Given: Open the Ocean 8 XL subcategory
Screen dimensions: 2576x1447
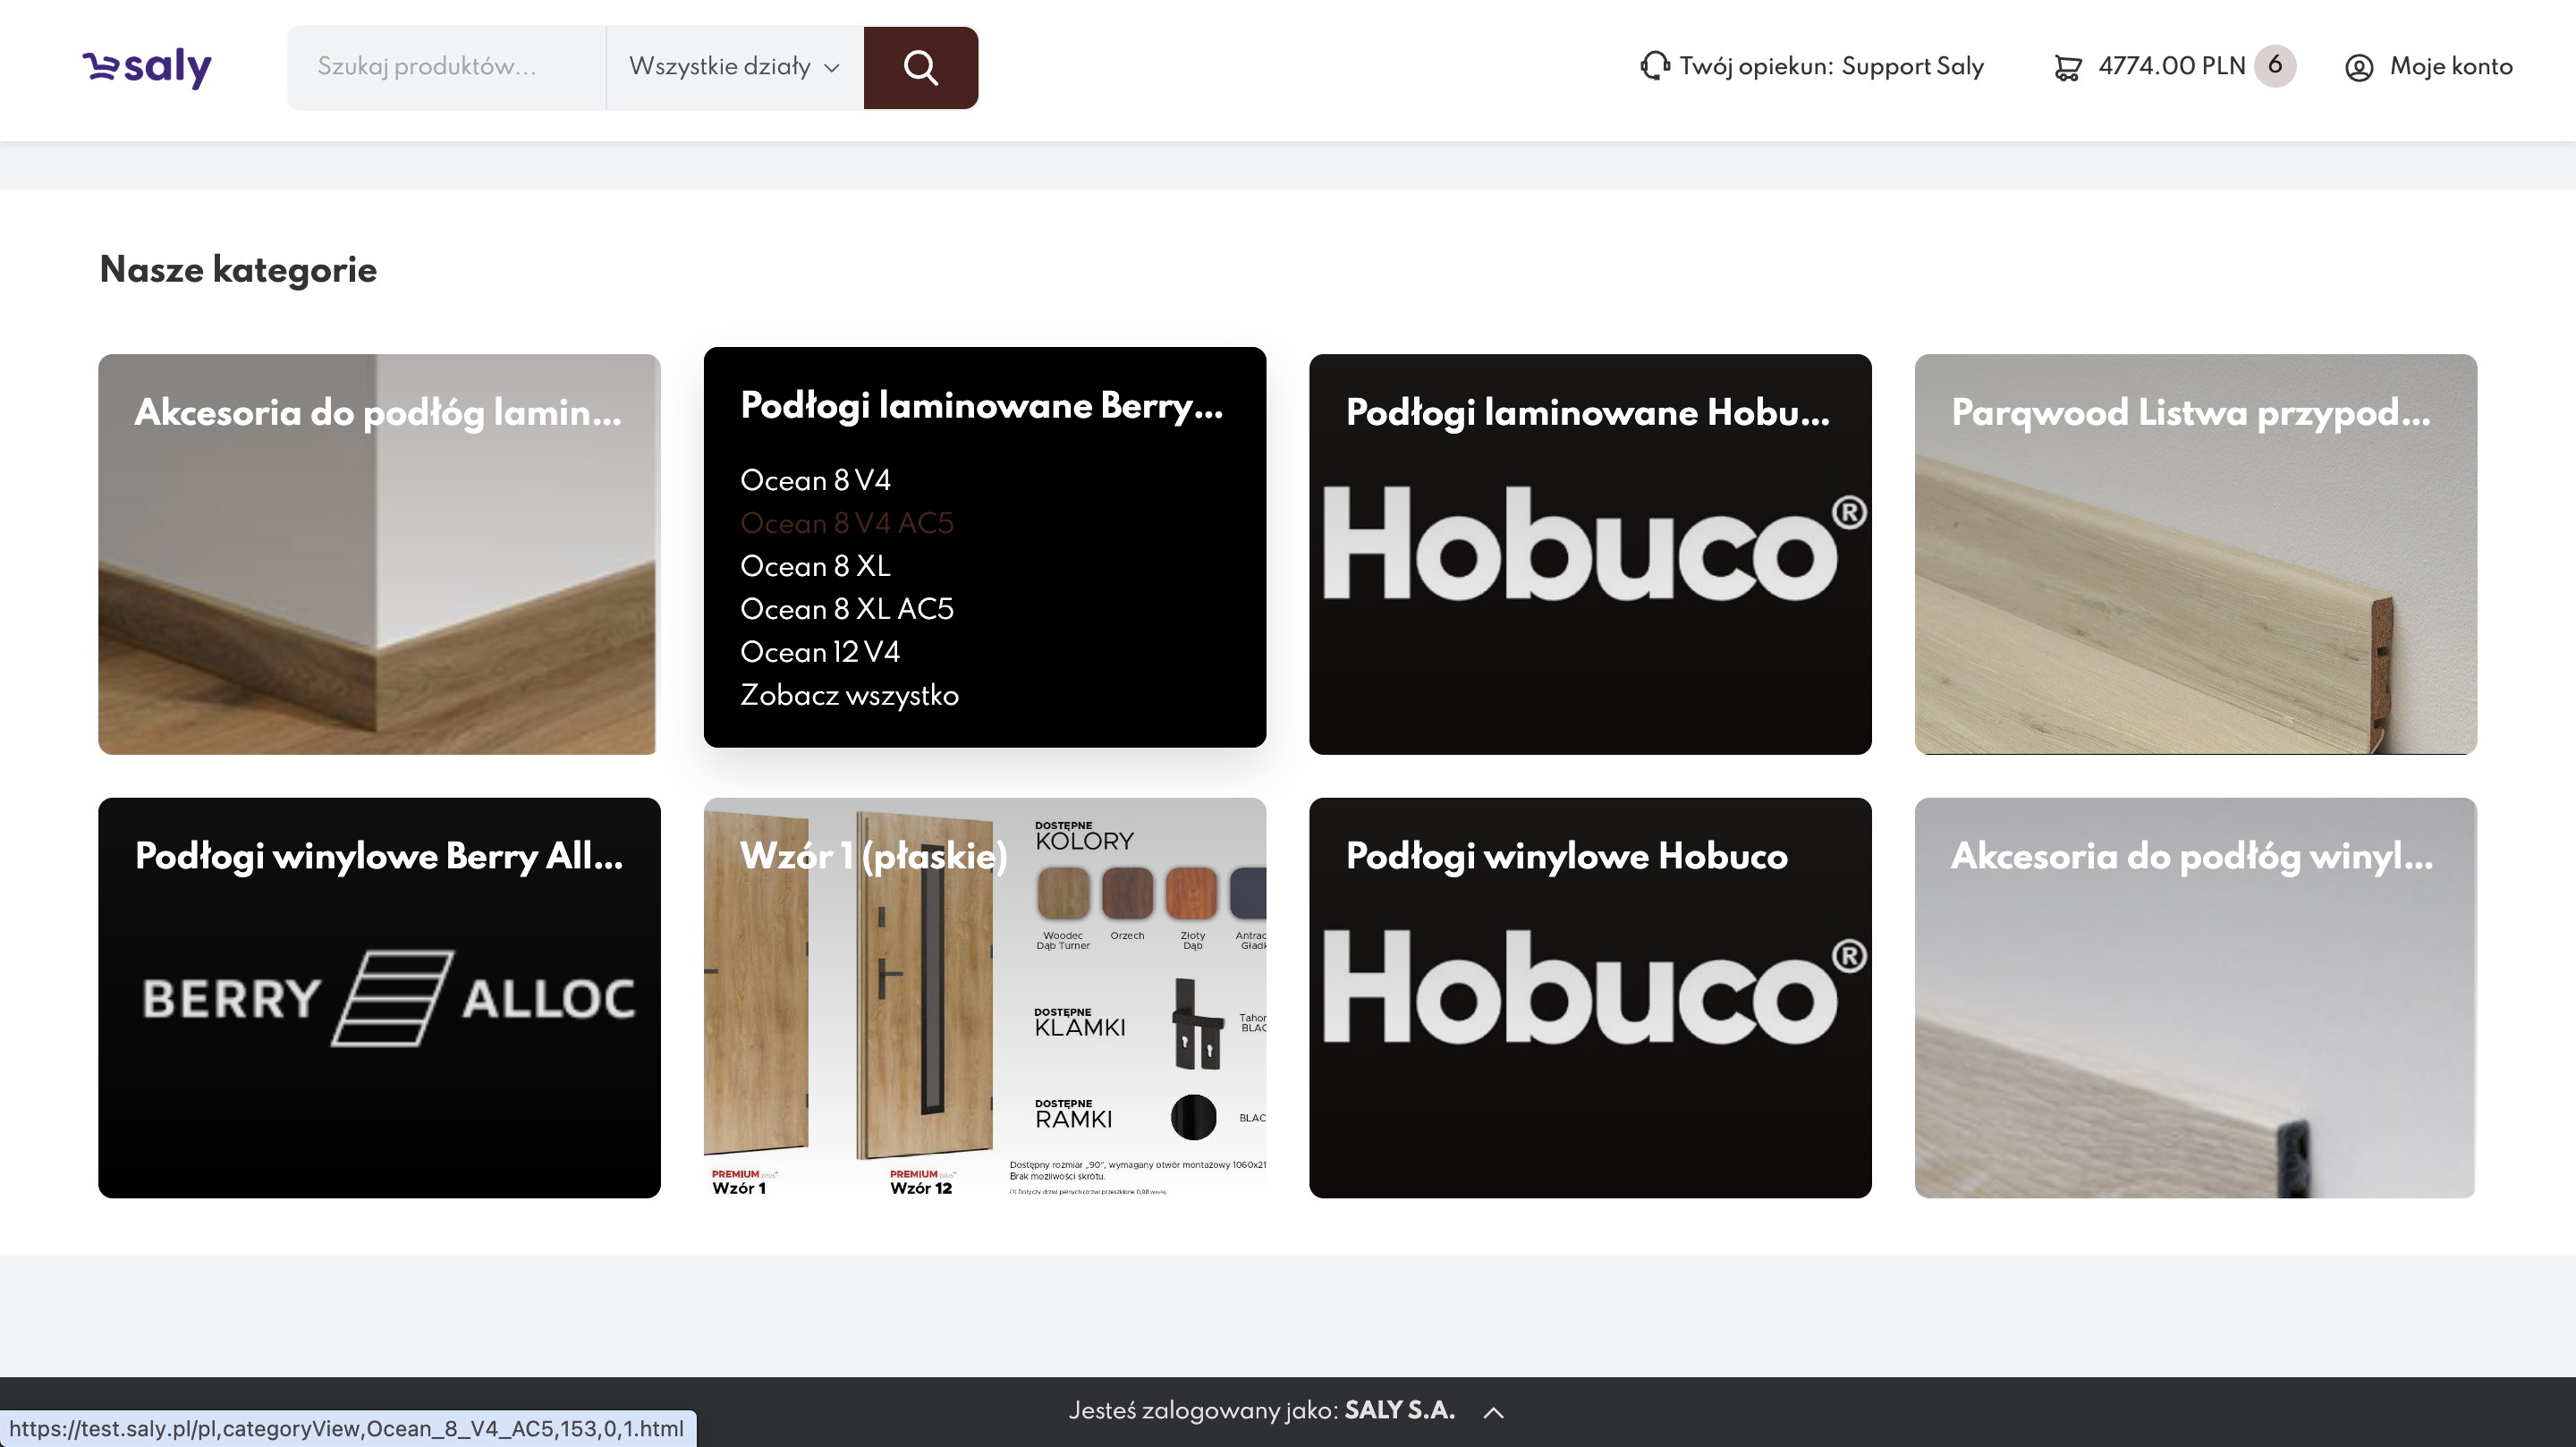Looking at the screenshot, I should 815,566.
